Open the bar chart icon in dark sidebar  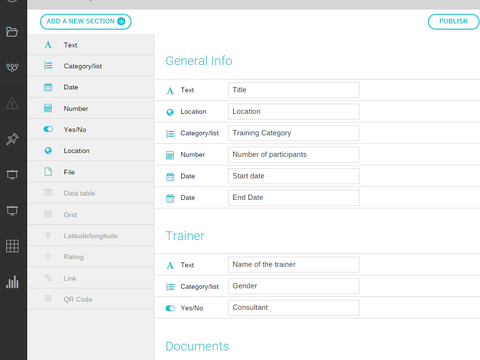tap(12, 282)
